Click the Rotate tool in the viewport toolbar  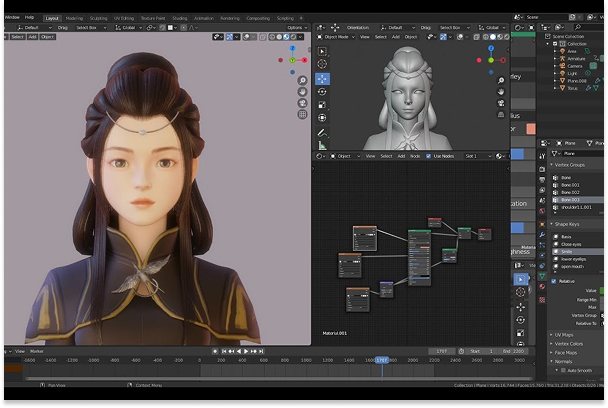(x=323, y=91)
